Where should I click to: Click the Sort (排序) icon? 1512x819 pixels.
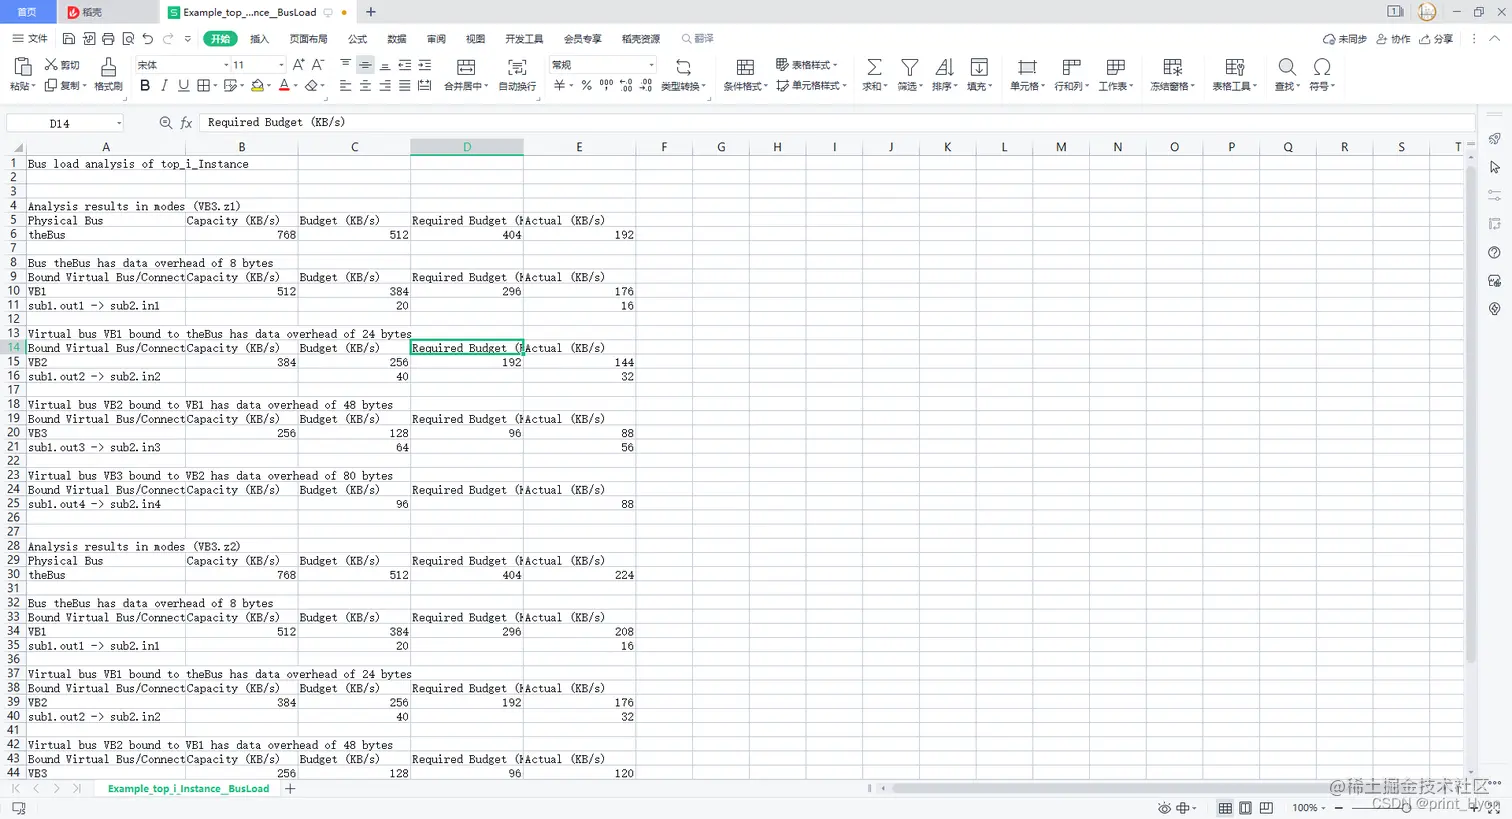944,67
